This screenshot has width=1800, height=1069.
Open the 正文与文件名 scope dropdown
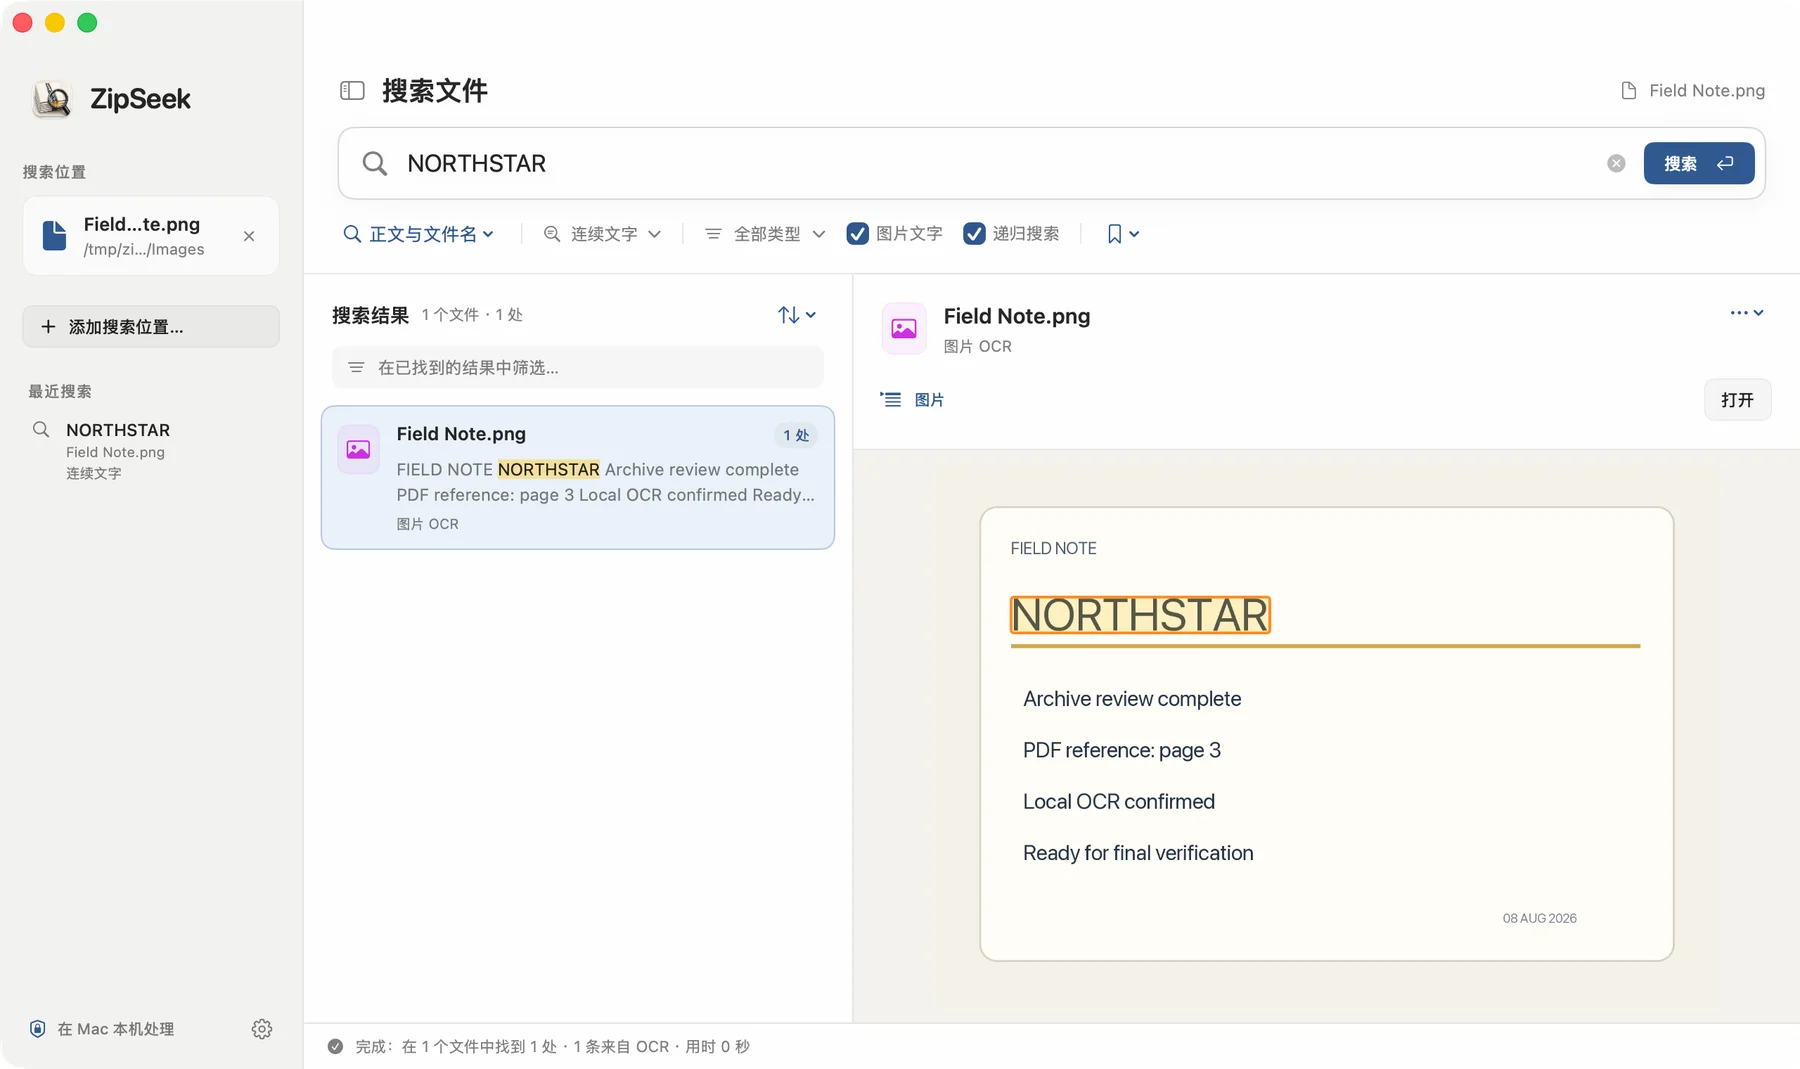[418, 234]
